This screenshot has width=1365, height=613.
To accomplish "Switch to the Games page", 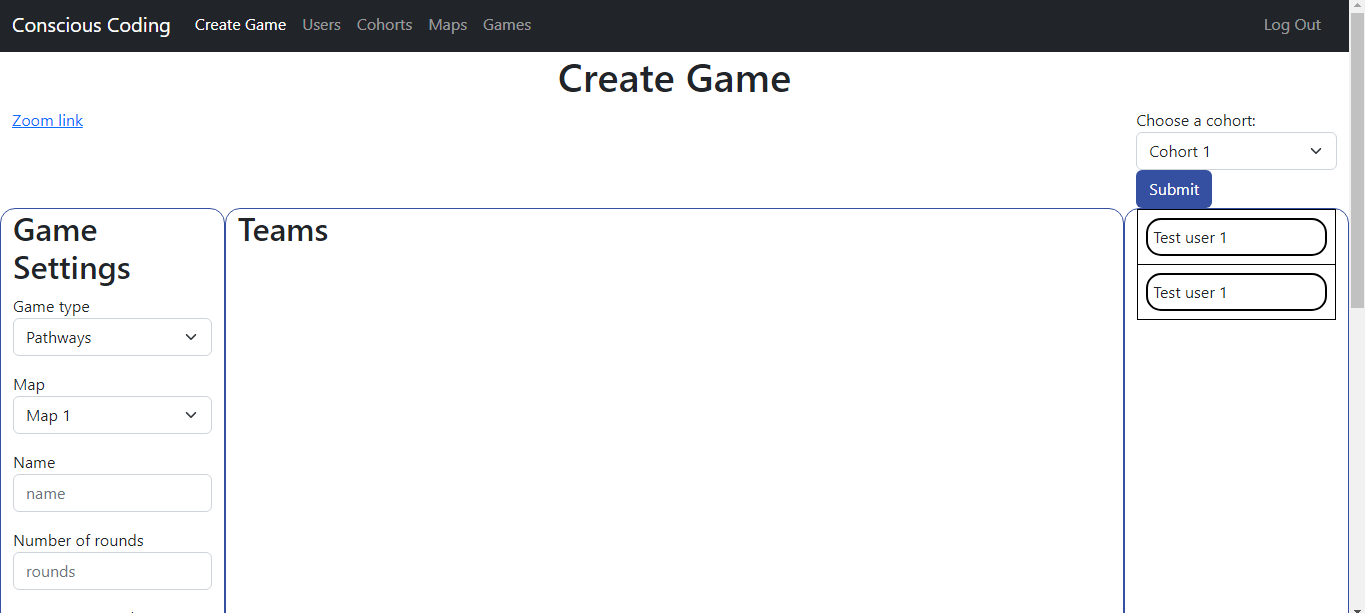I will coord(507,25).
